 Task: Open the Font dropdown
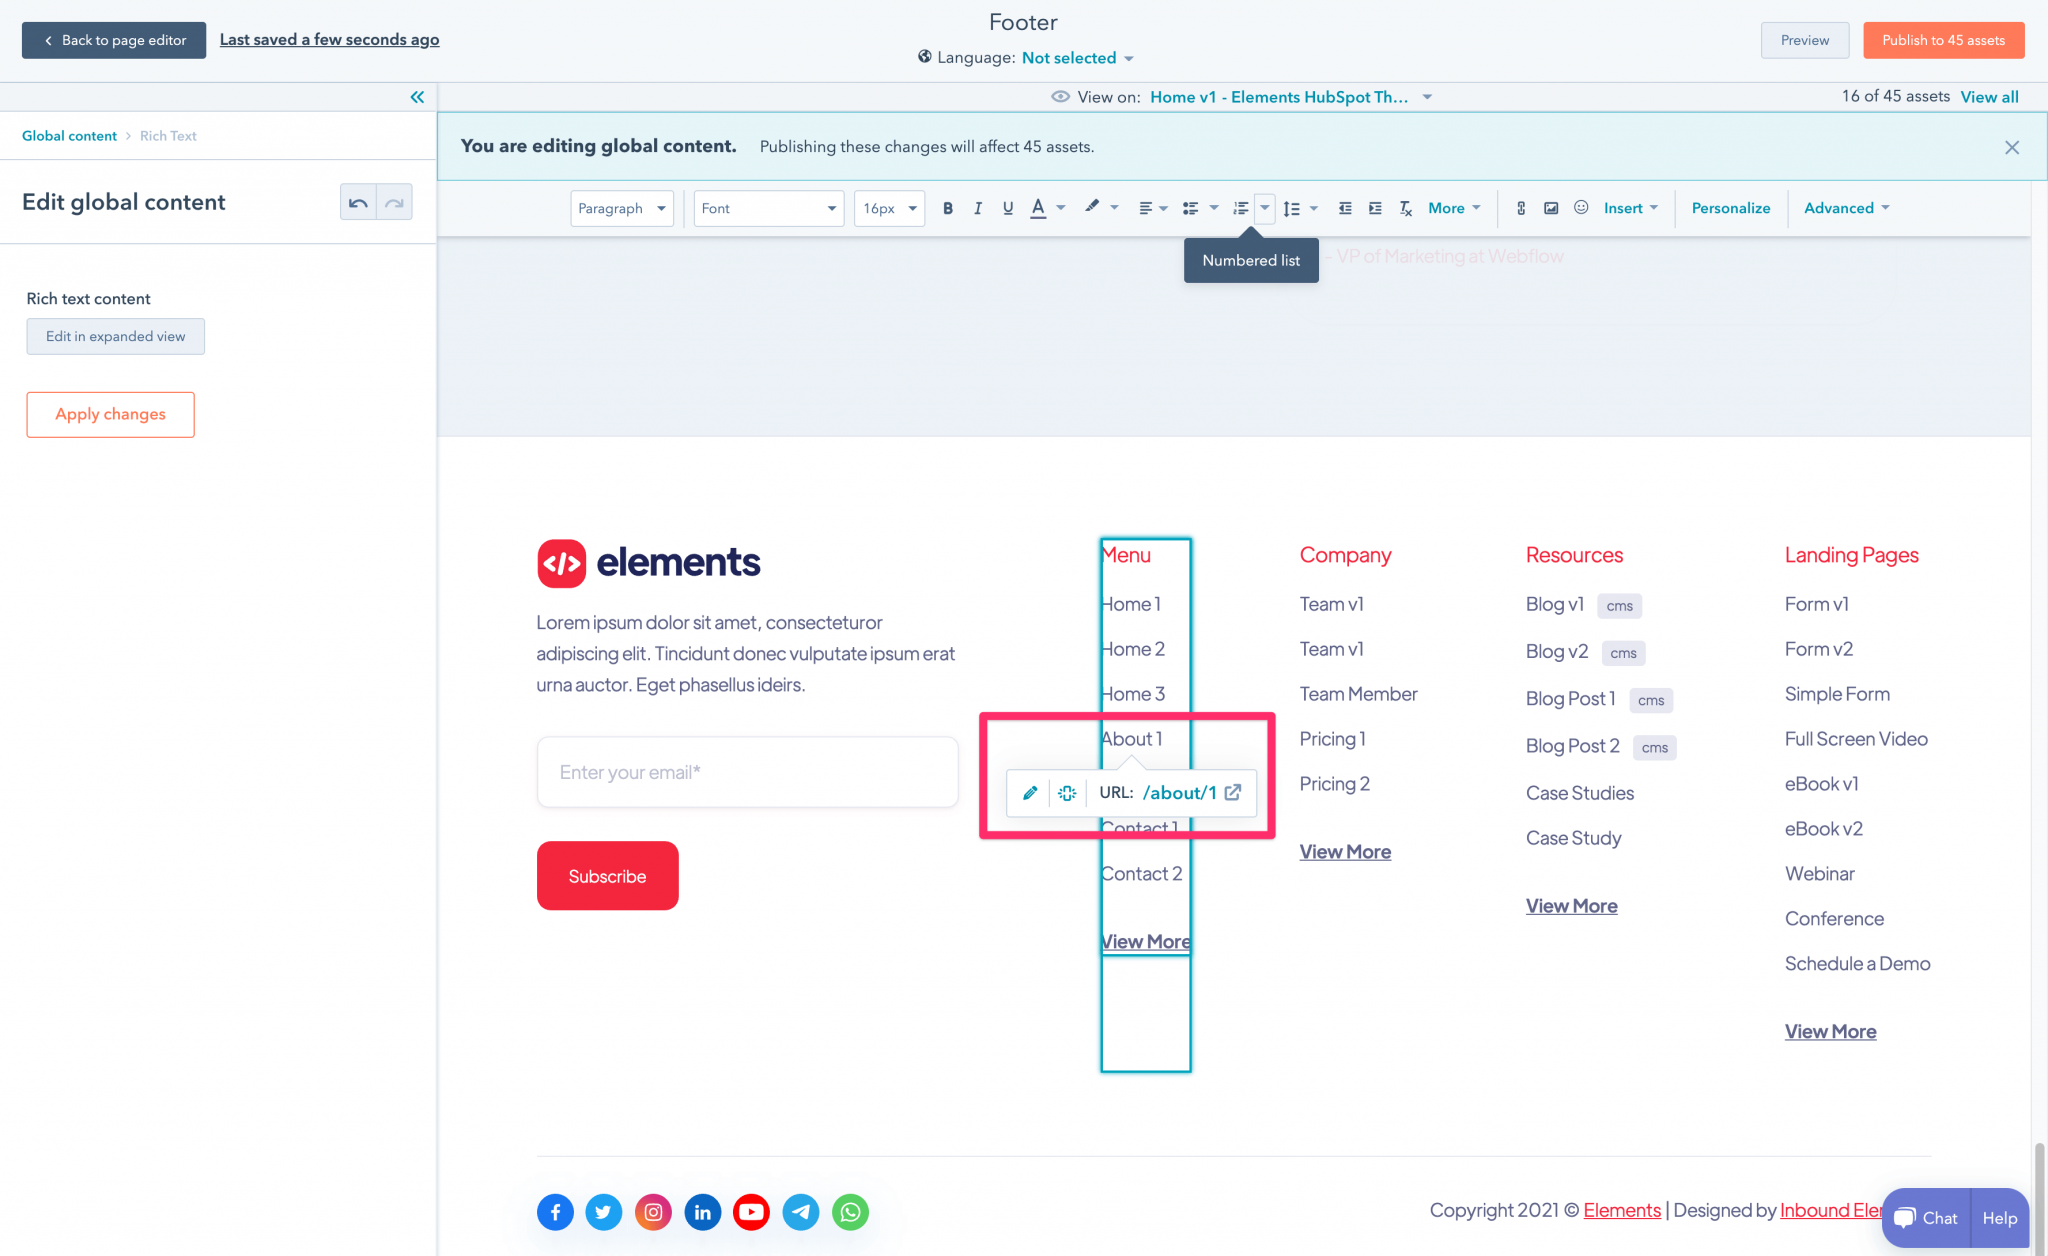click(769, 208)
